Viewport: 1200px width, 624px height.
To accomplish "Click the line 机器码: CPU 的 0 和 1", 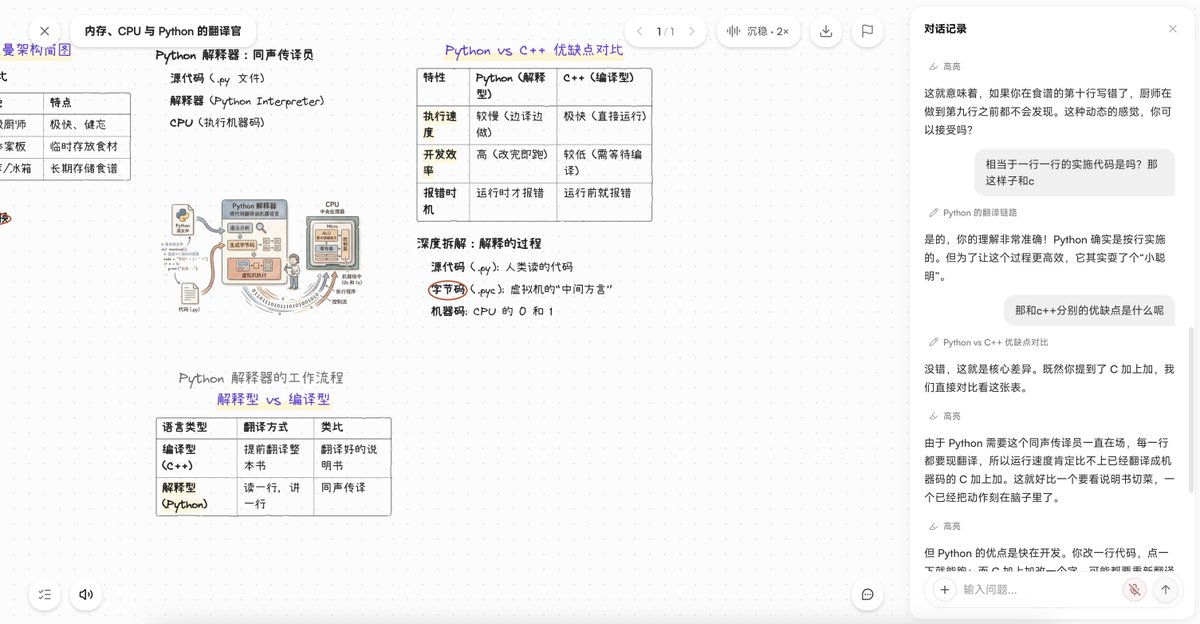I will pos(492,312).
